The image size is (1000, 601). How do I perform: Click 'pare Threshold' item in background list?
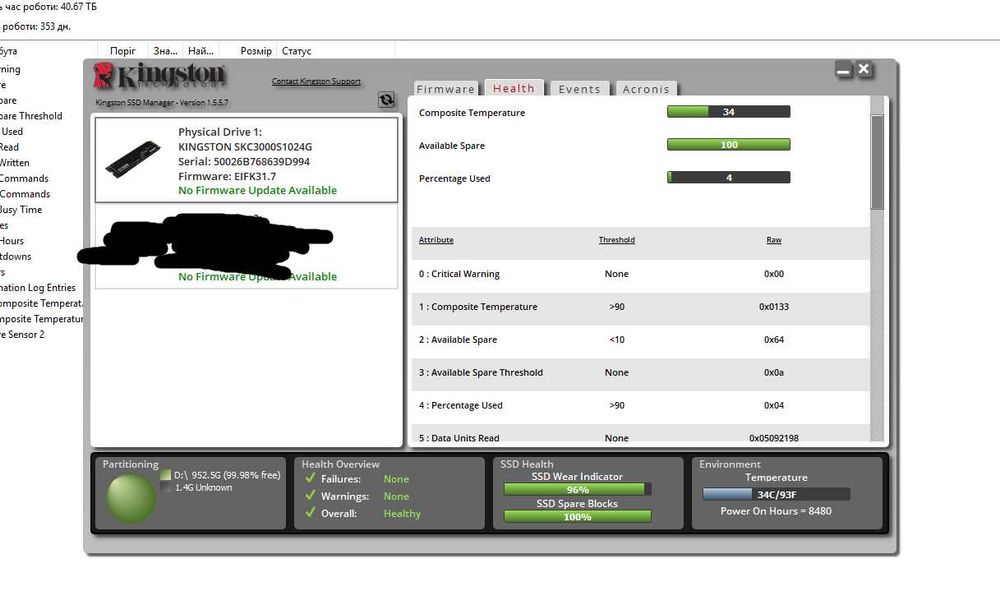[x=31, y=116]
